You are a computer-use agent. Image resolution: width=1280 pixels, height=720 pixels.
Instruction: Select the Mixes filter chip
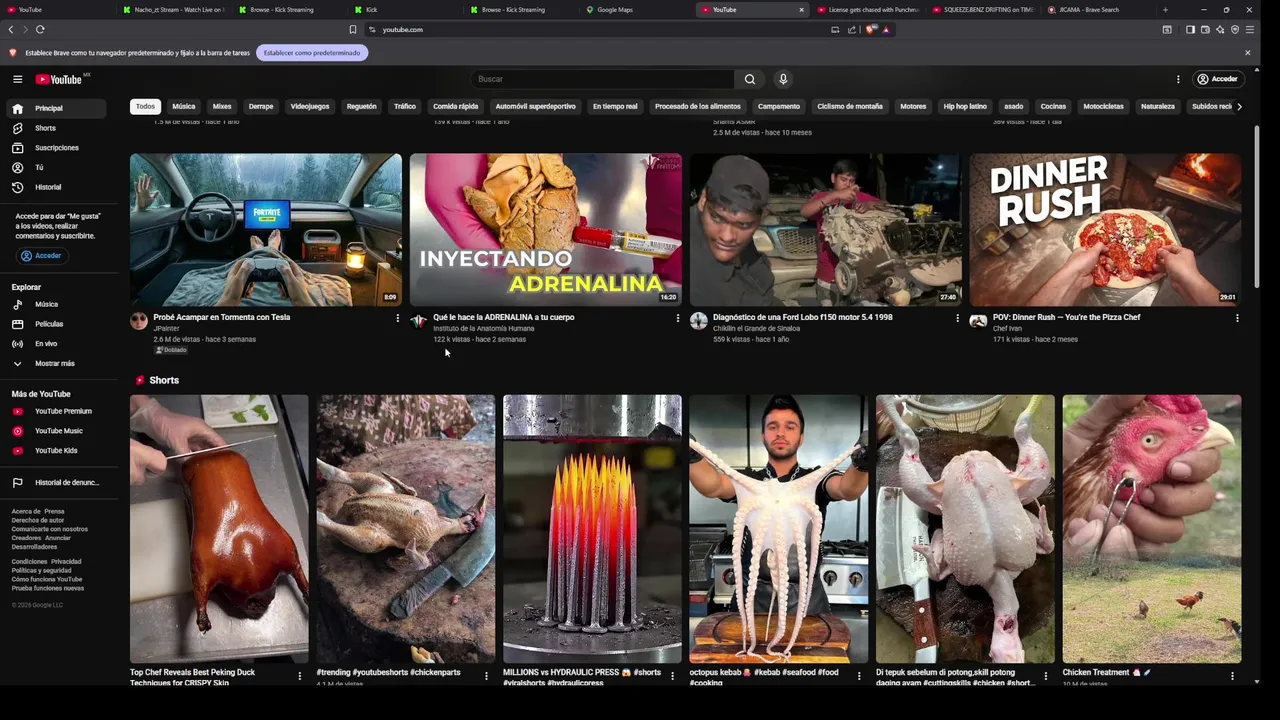pos(222,106)
